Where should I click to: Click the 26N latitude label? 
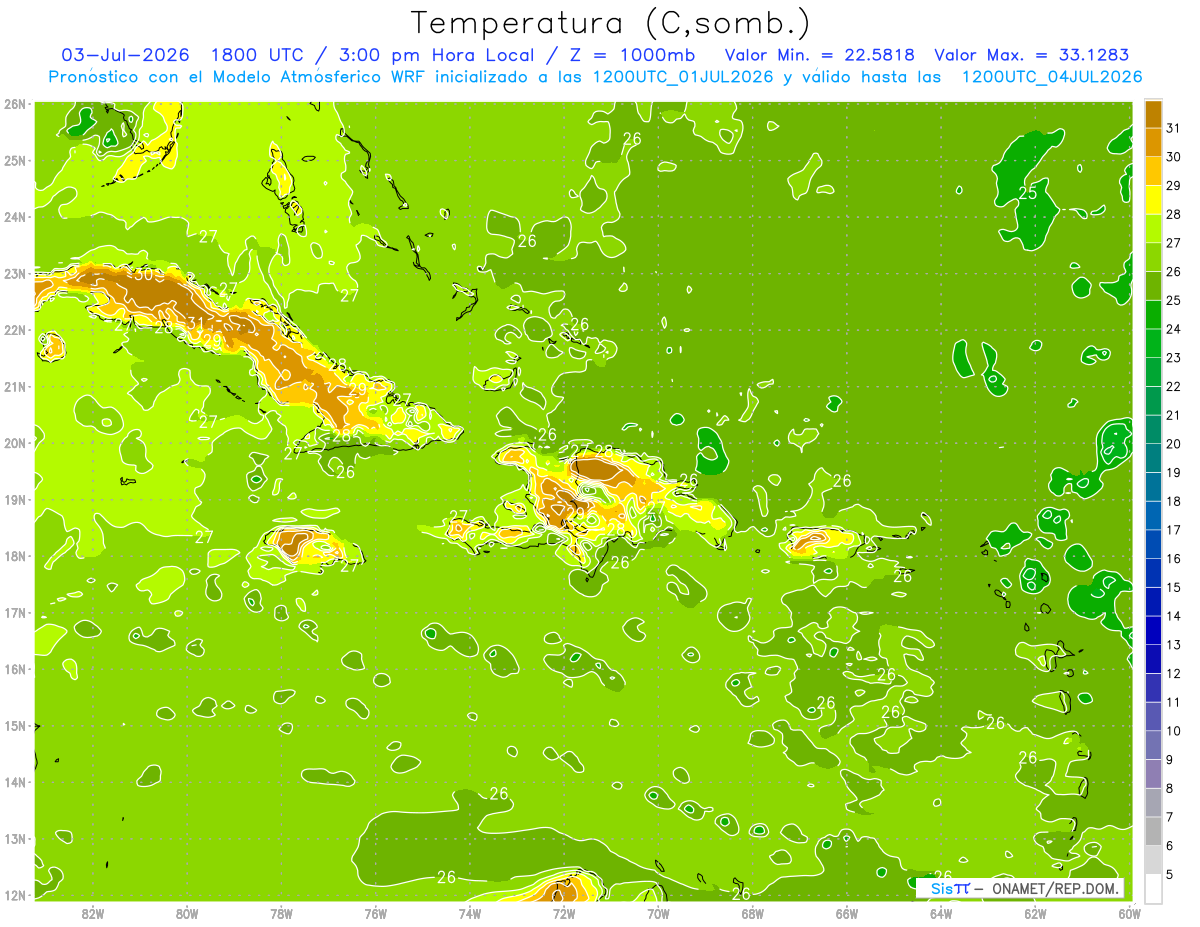coord(15,104)
